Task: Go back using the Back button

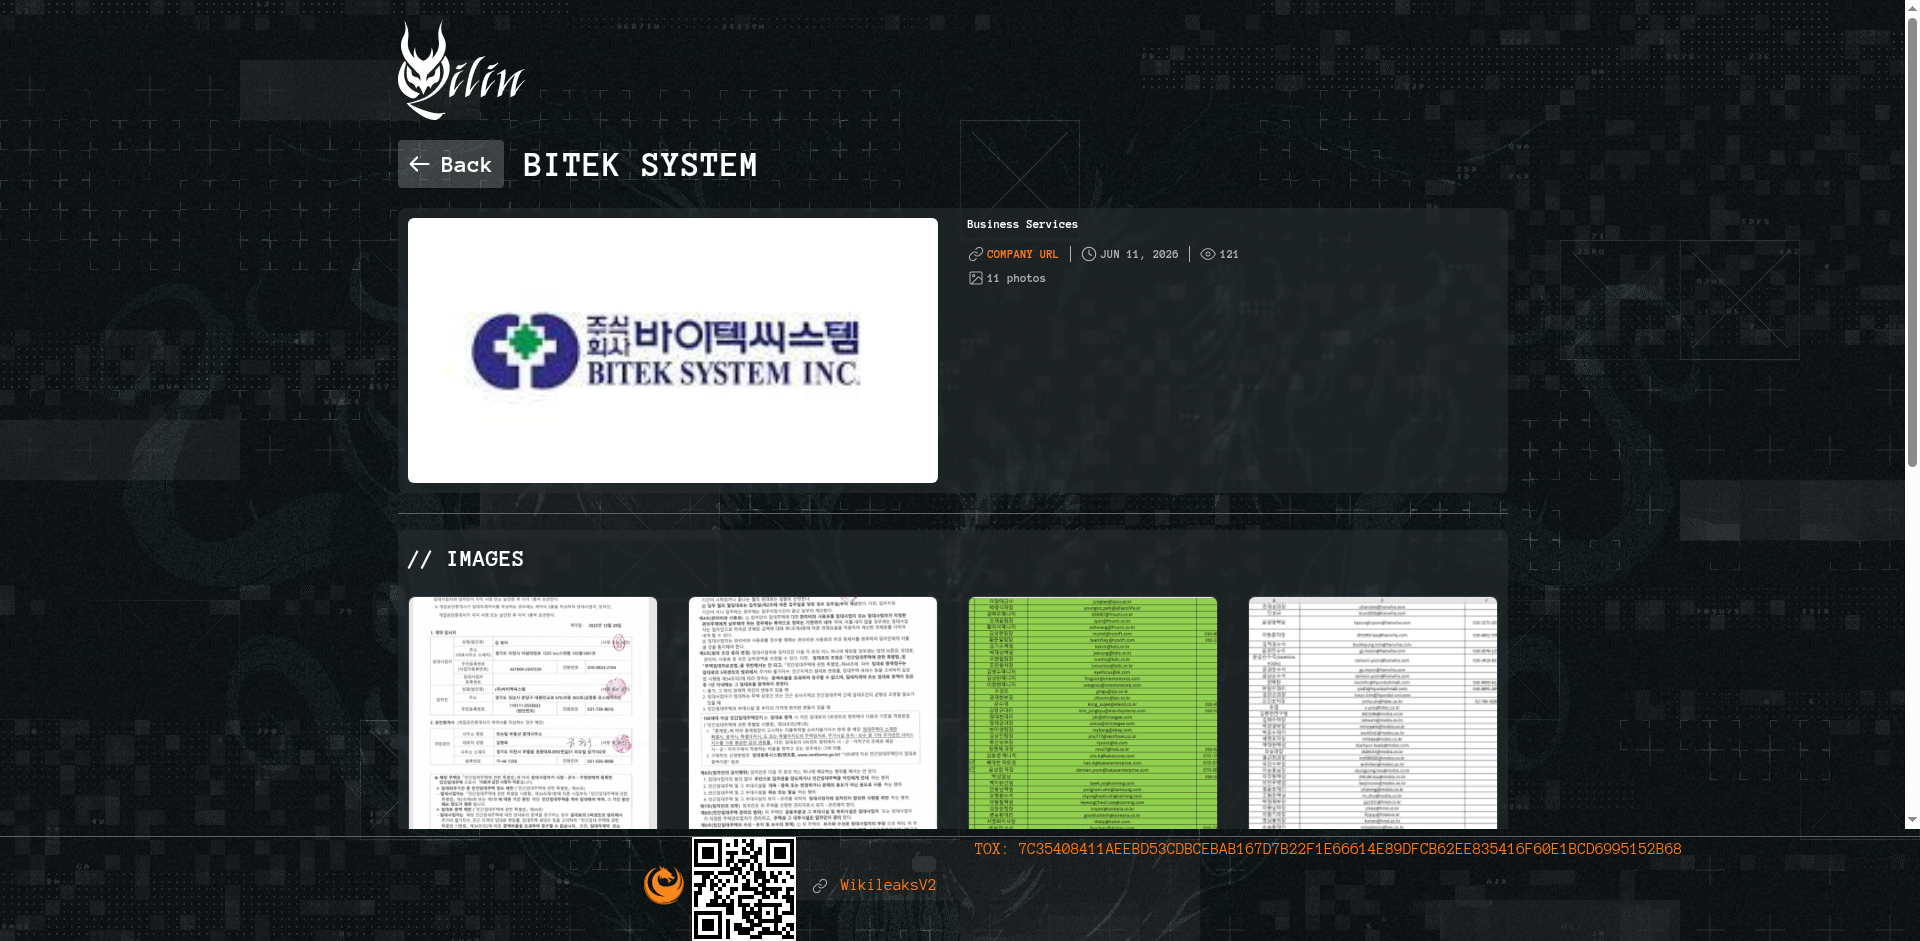Action: (451, 164)
